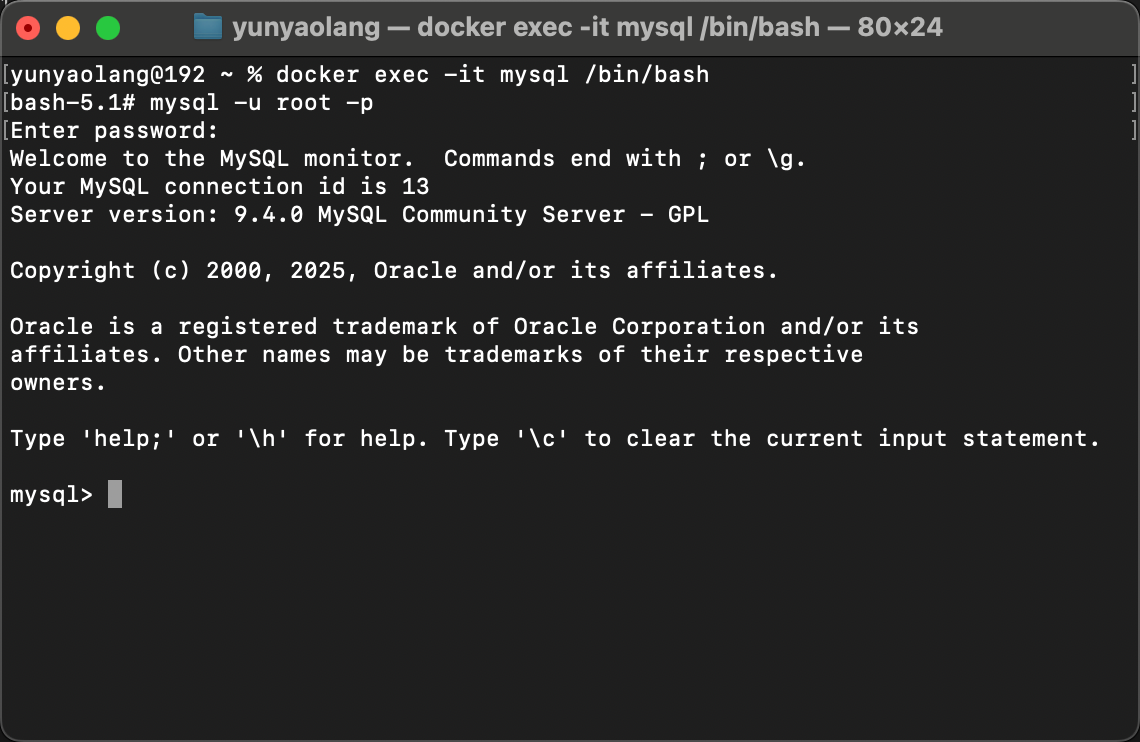Click the terminal cursor block

(x=113, y=493)
